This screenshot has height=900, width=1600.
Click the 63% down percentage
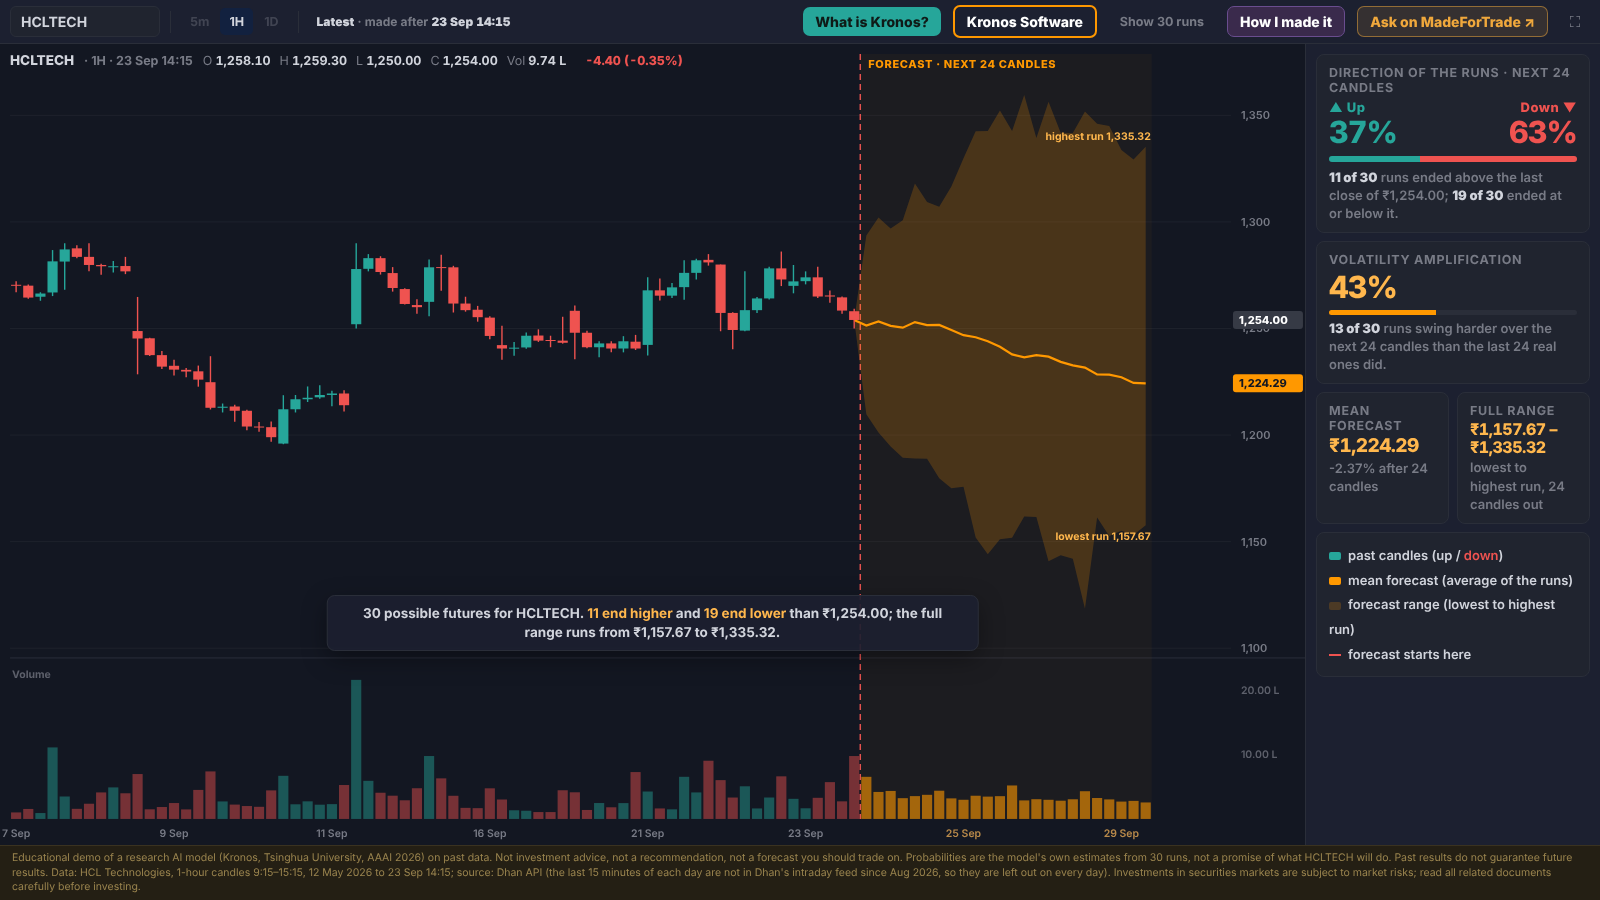point(1542,132)
